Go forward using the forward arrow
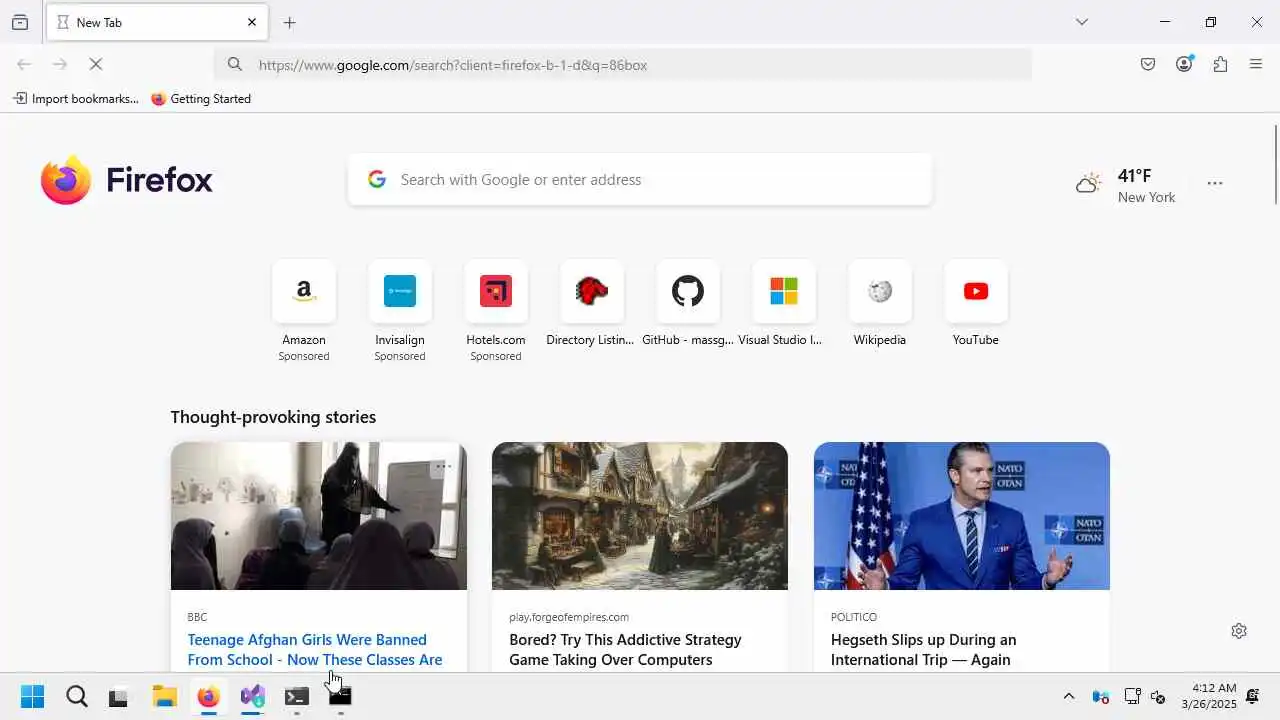The width and height of the screenshot is (1280, 720). pos(60,64)
